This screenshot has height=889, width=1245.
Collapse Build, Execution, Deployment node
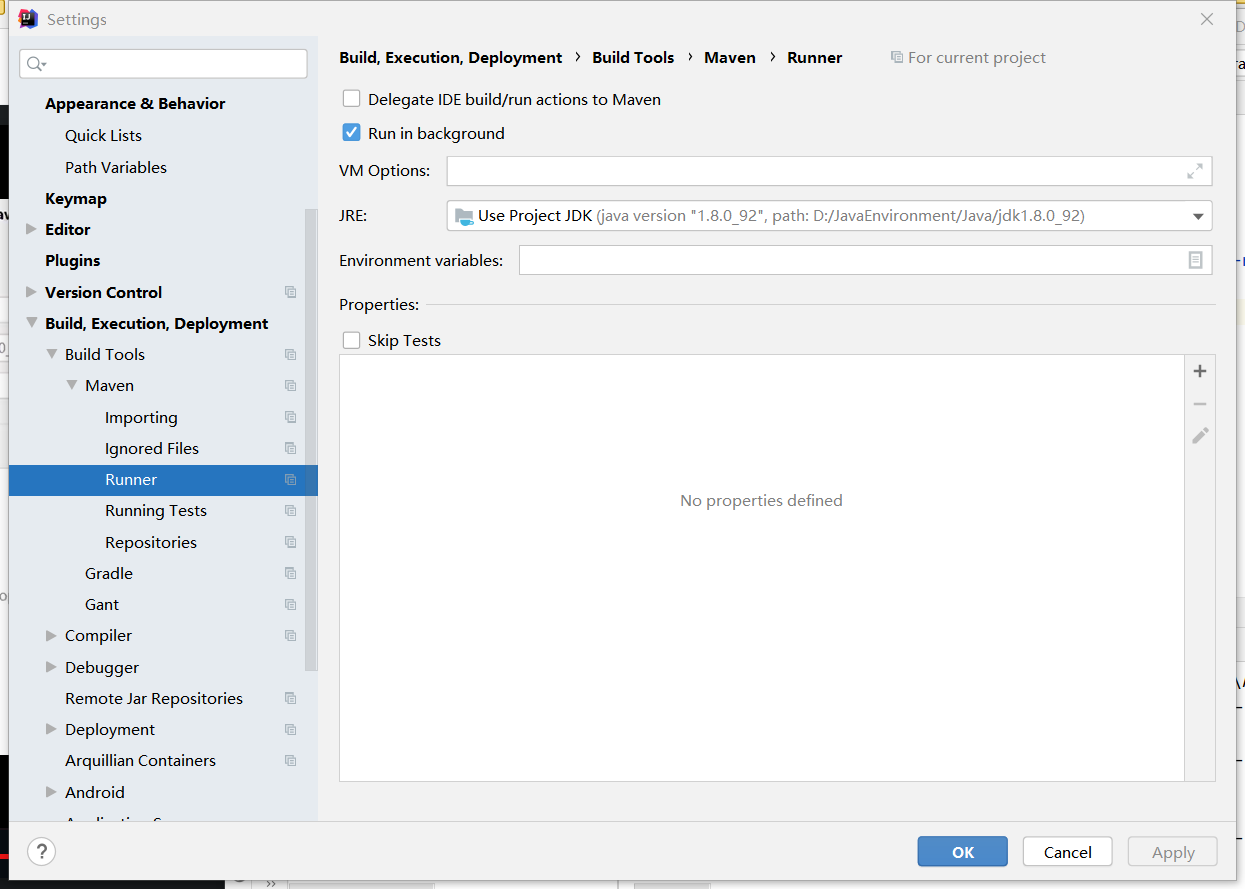(31, 323)
